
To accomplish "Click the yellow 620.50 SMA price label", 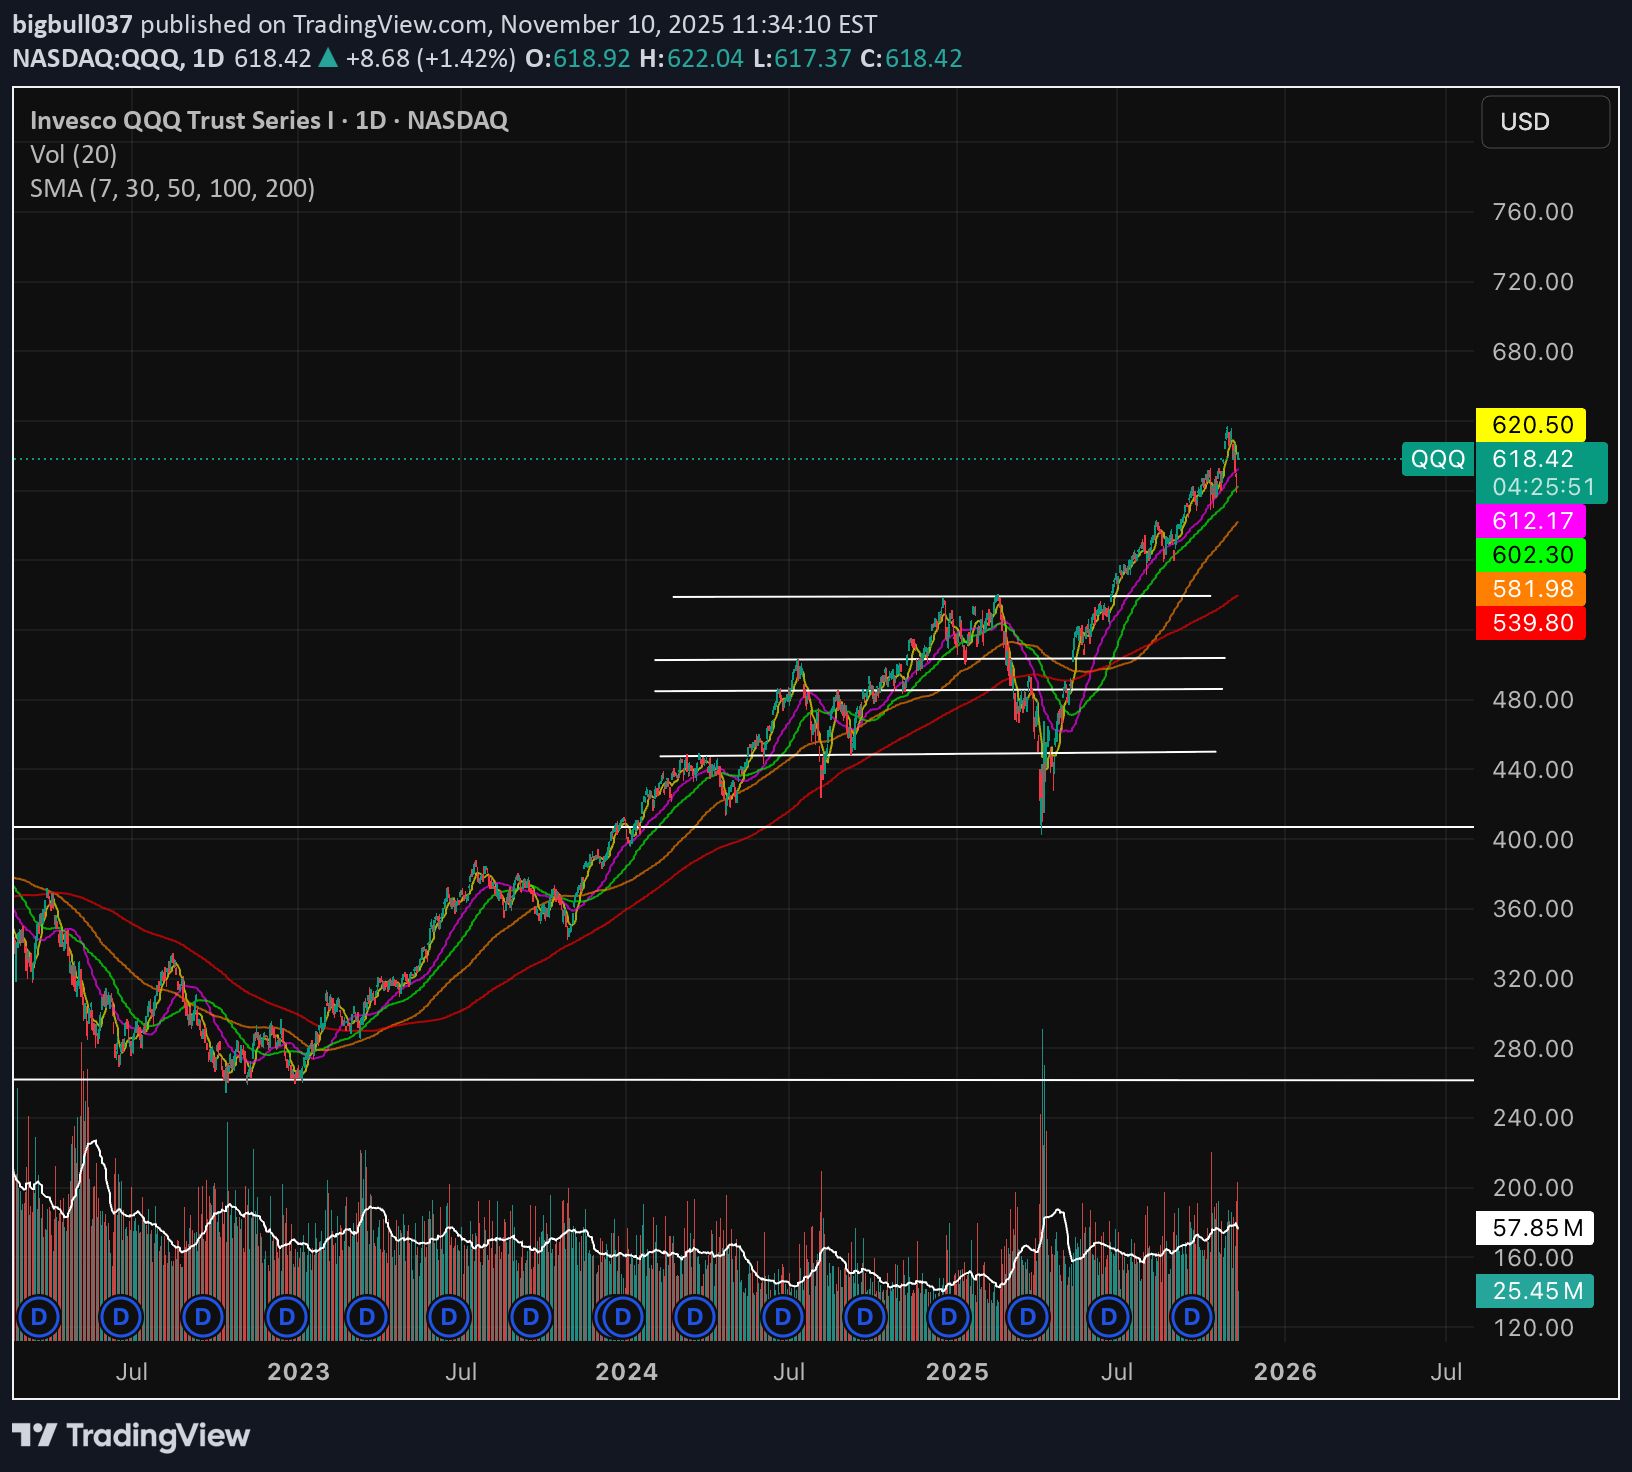I will coord(1531,425).
